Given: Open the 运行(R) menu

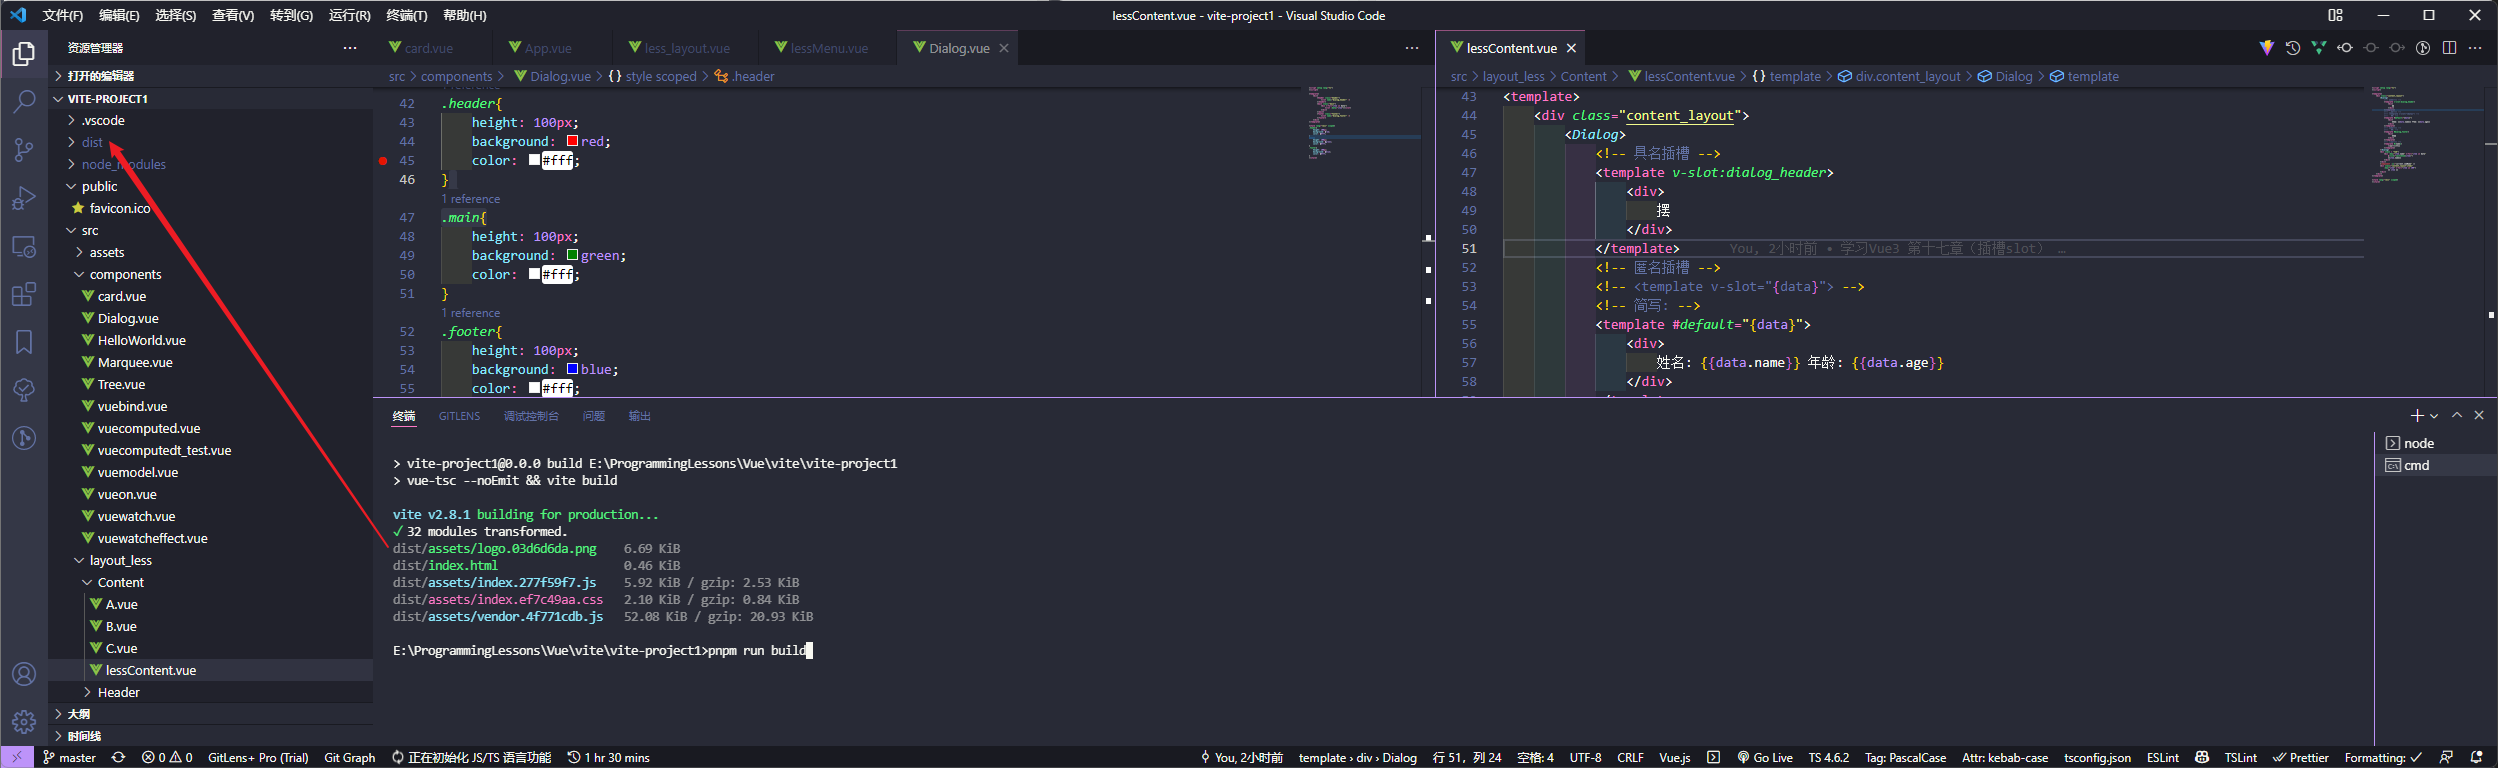Looking at the screenshot, I should 349,15.
